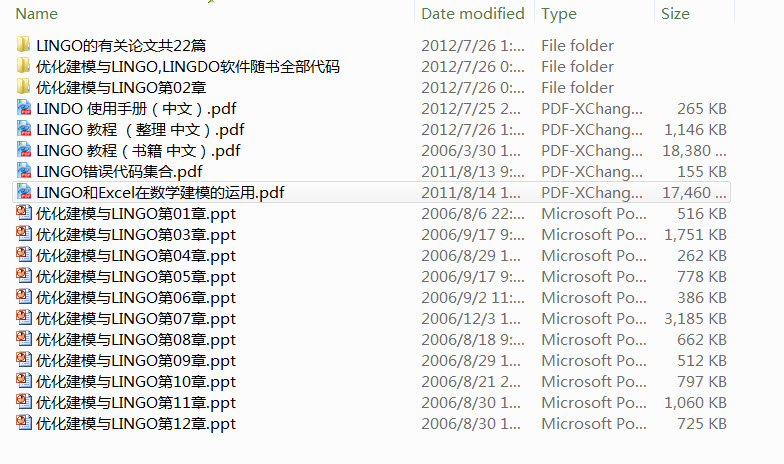Select file 优化建模与LINGO第09章.ppt

pos(136,360)
